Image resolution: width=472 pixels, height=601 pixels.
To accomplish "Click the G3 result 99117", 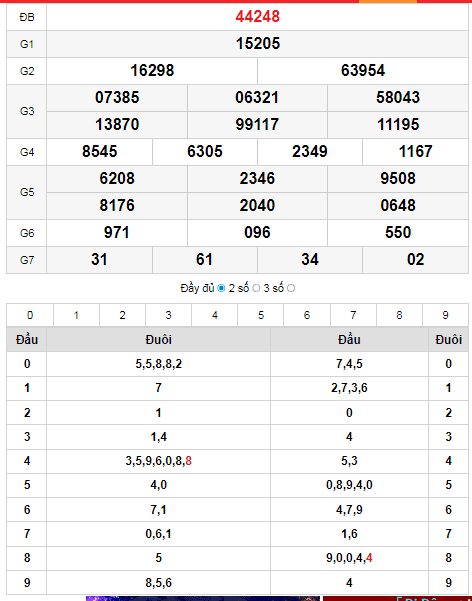I will pyautogui.click(x=257, y=125).
